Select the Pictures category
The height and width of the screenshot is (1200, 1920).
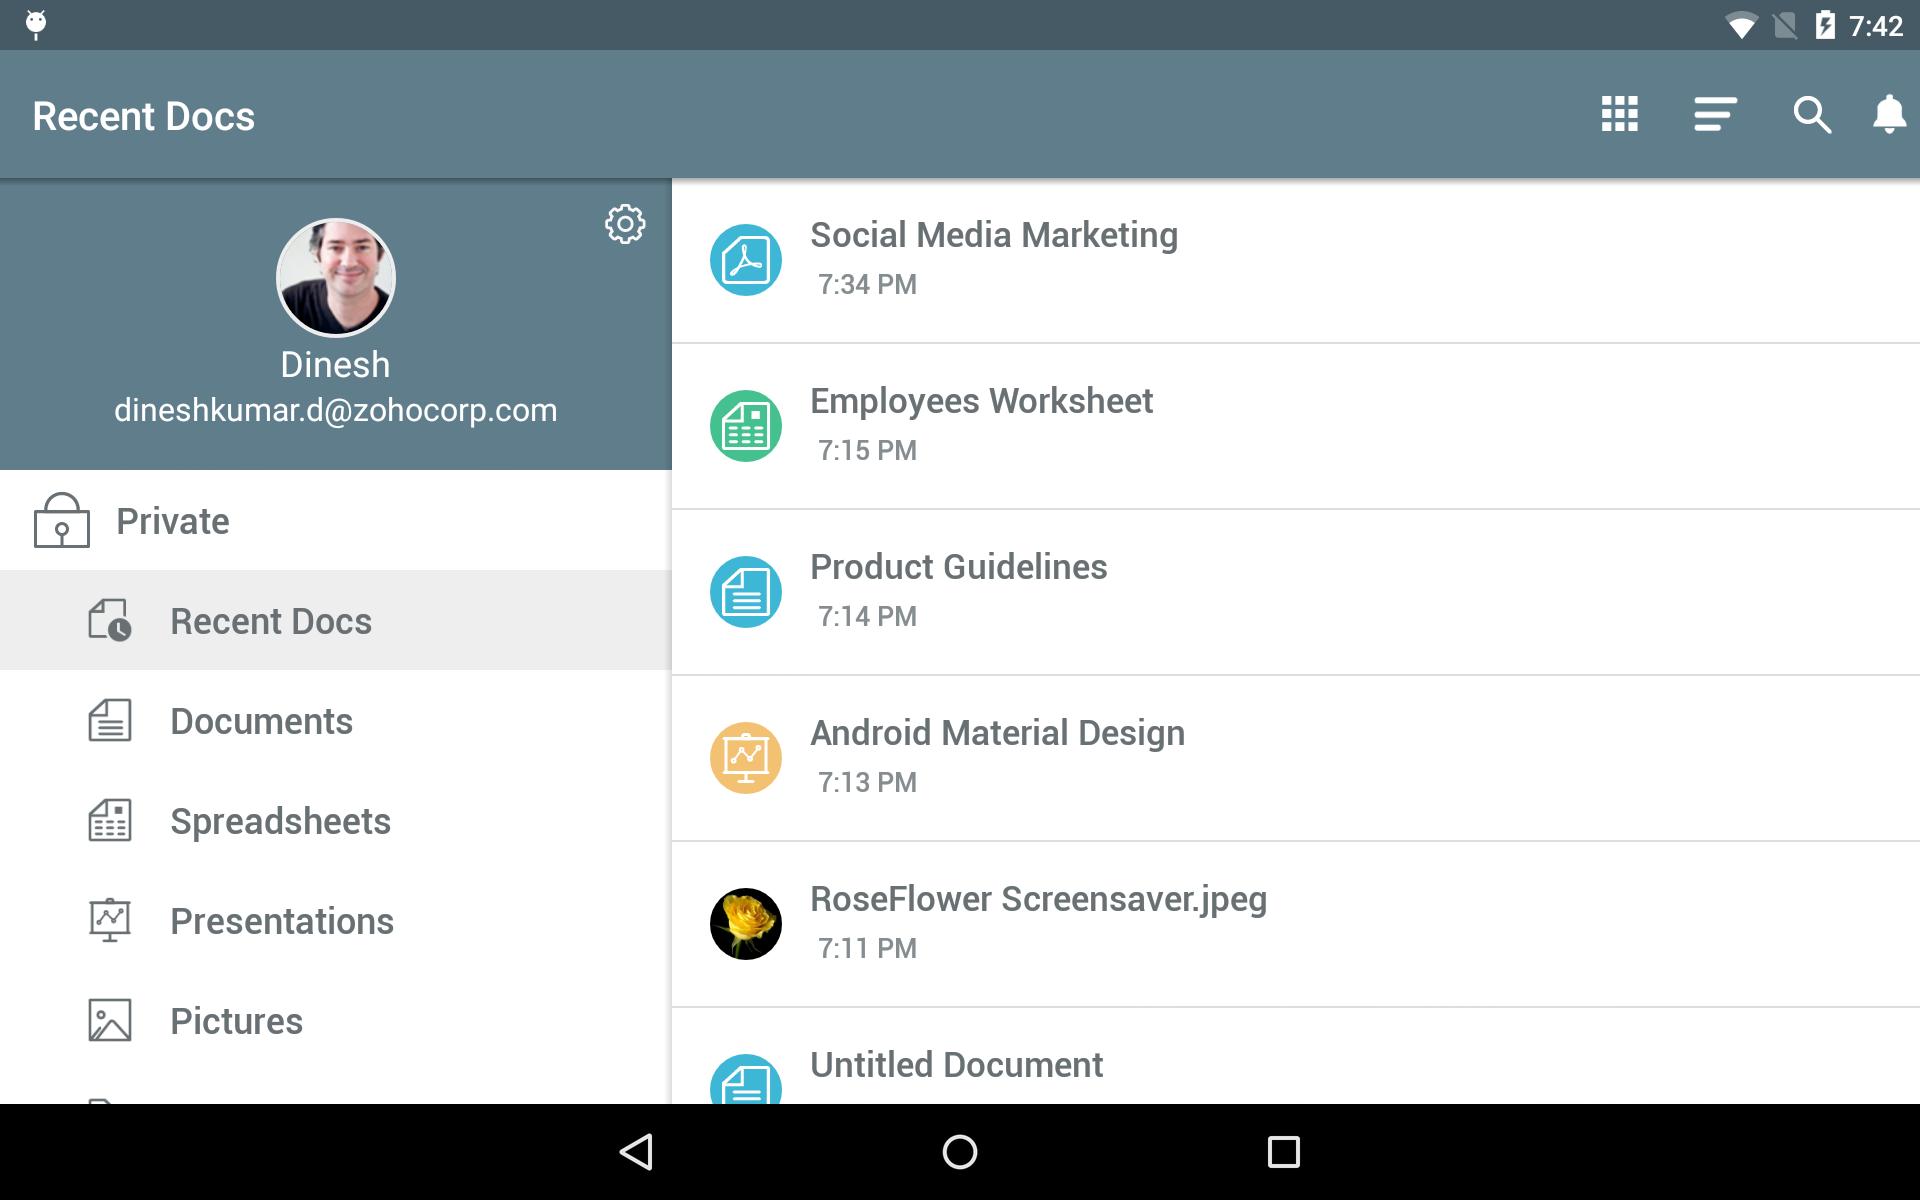[235, 1019]
